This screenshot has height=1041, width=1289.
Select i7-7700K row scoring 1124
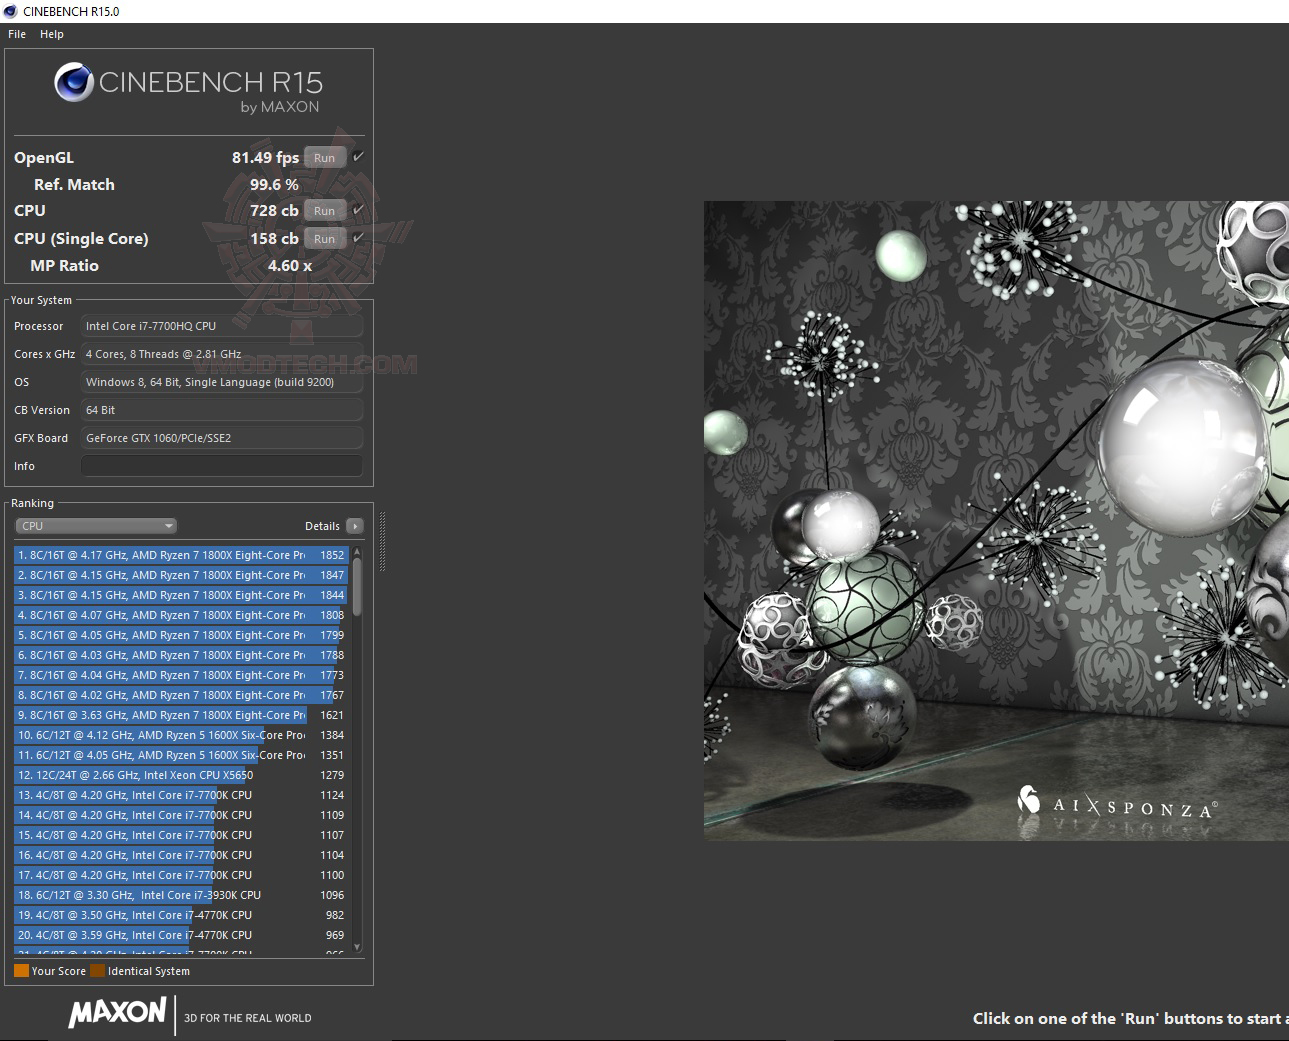(x=181, y=795)
